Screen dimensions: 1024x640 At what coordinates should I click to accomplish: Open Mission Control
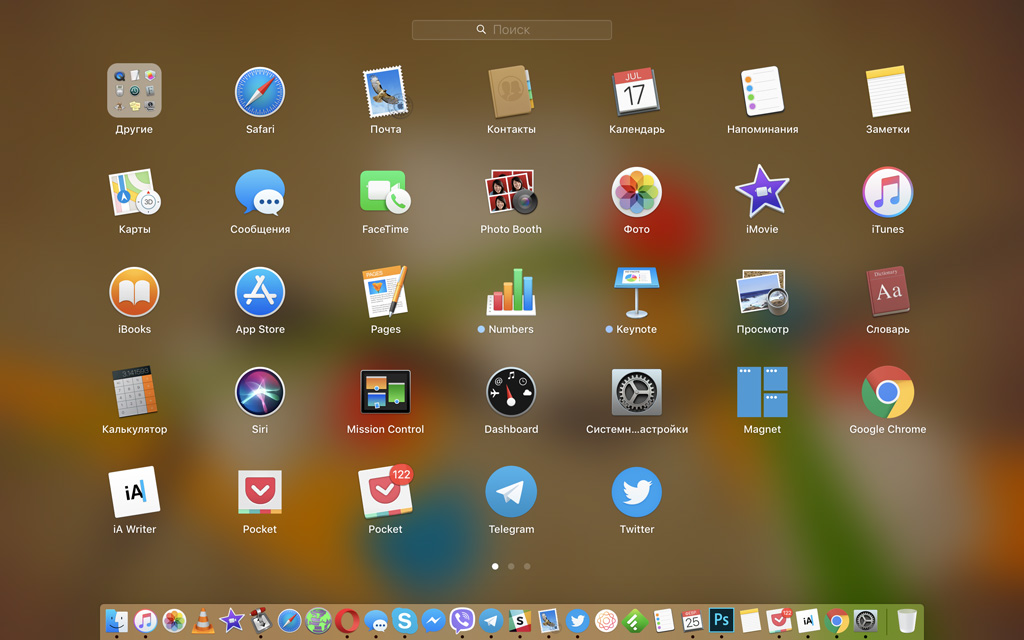click(385, 392)
